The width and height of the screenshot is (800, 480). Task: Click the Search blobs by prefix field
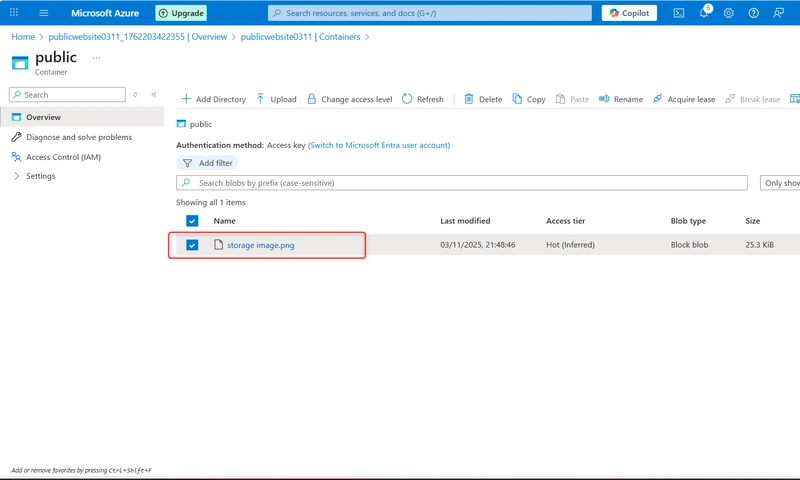460,183
